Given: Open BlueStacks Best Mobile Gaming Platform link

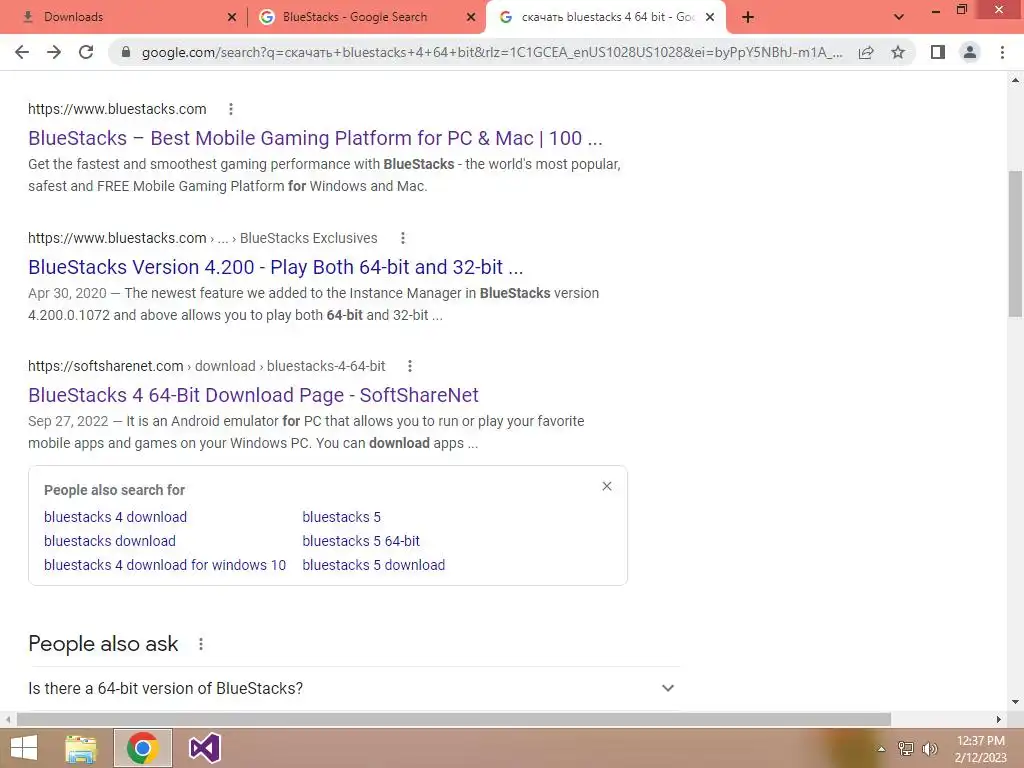Looking at the screenshot, I should (x=315, y=138).
